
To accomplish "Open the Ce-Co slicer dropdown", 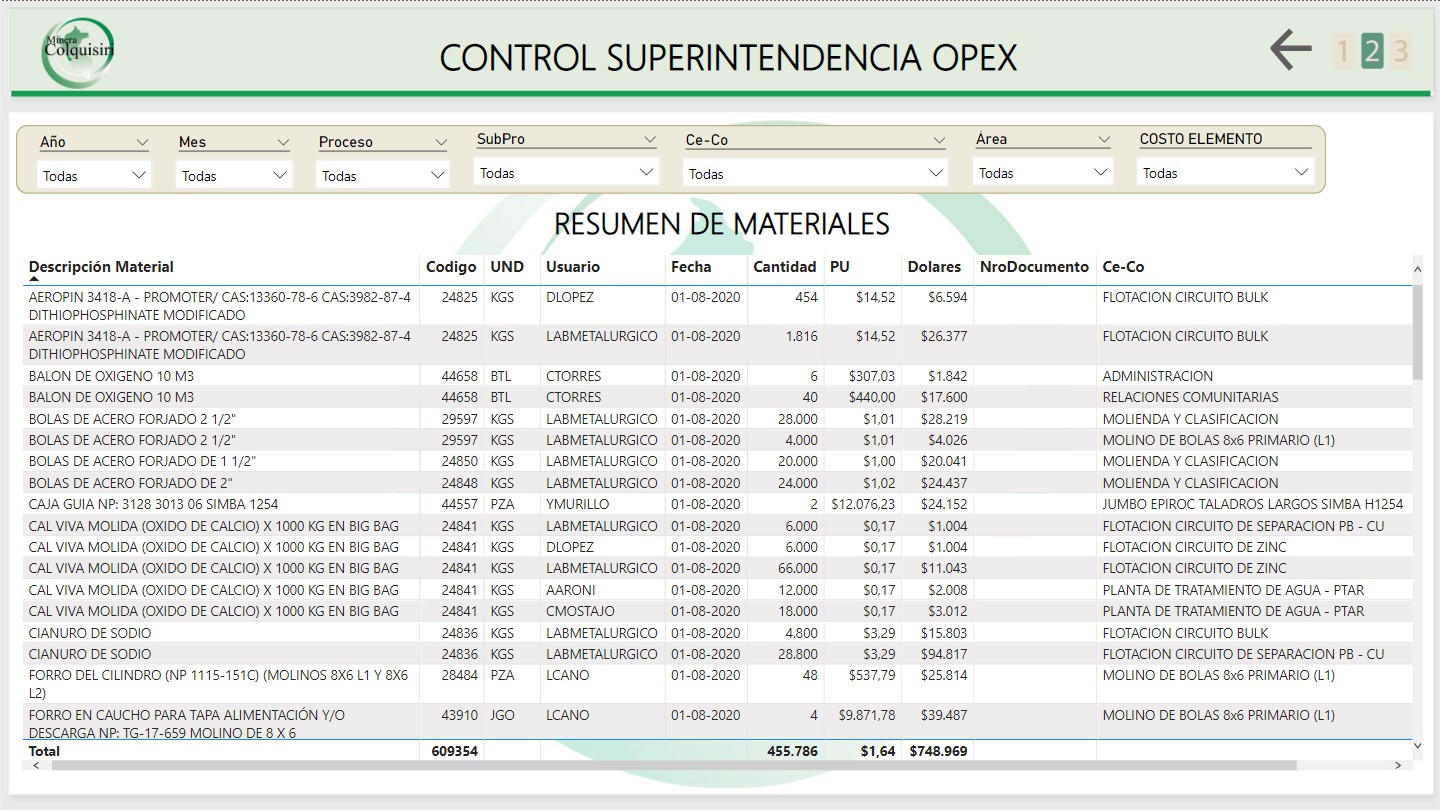I will coord(815,173).
